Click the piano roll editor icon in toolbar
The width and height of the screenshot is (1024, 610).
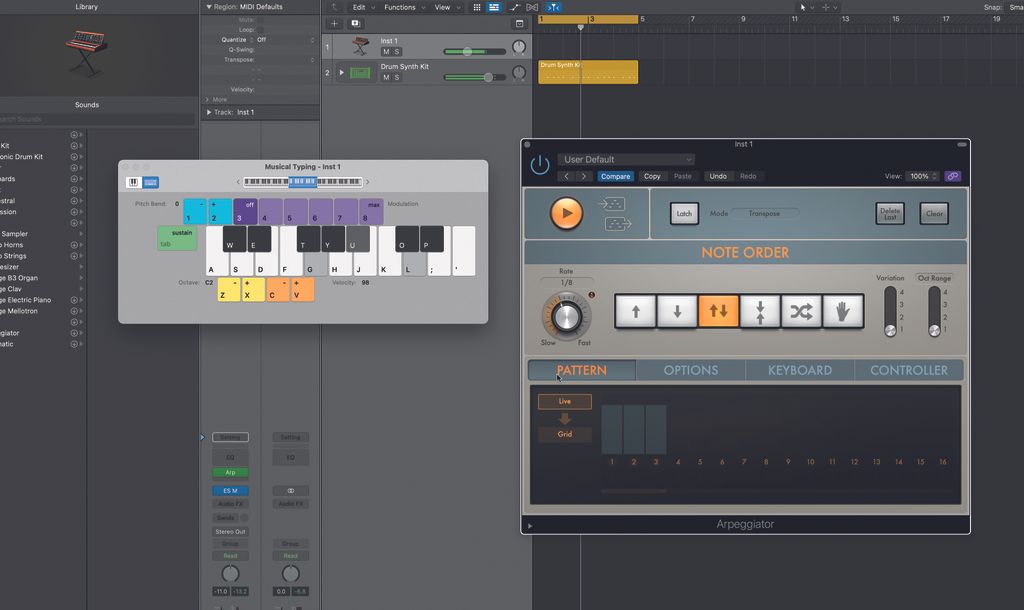click(493, 7)
